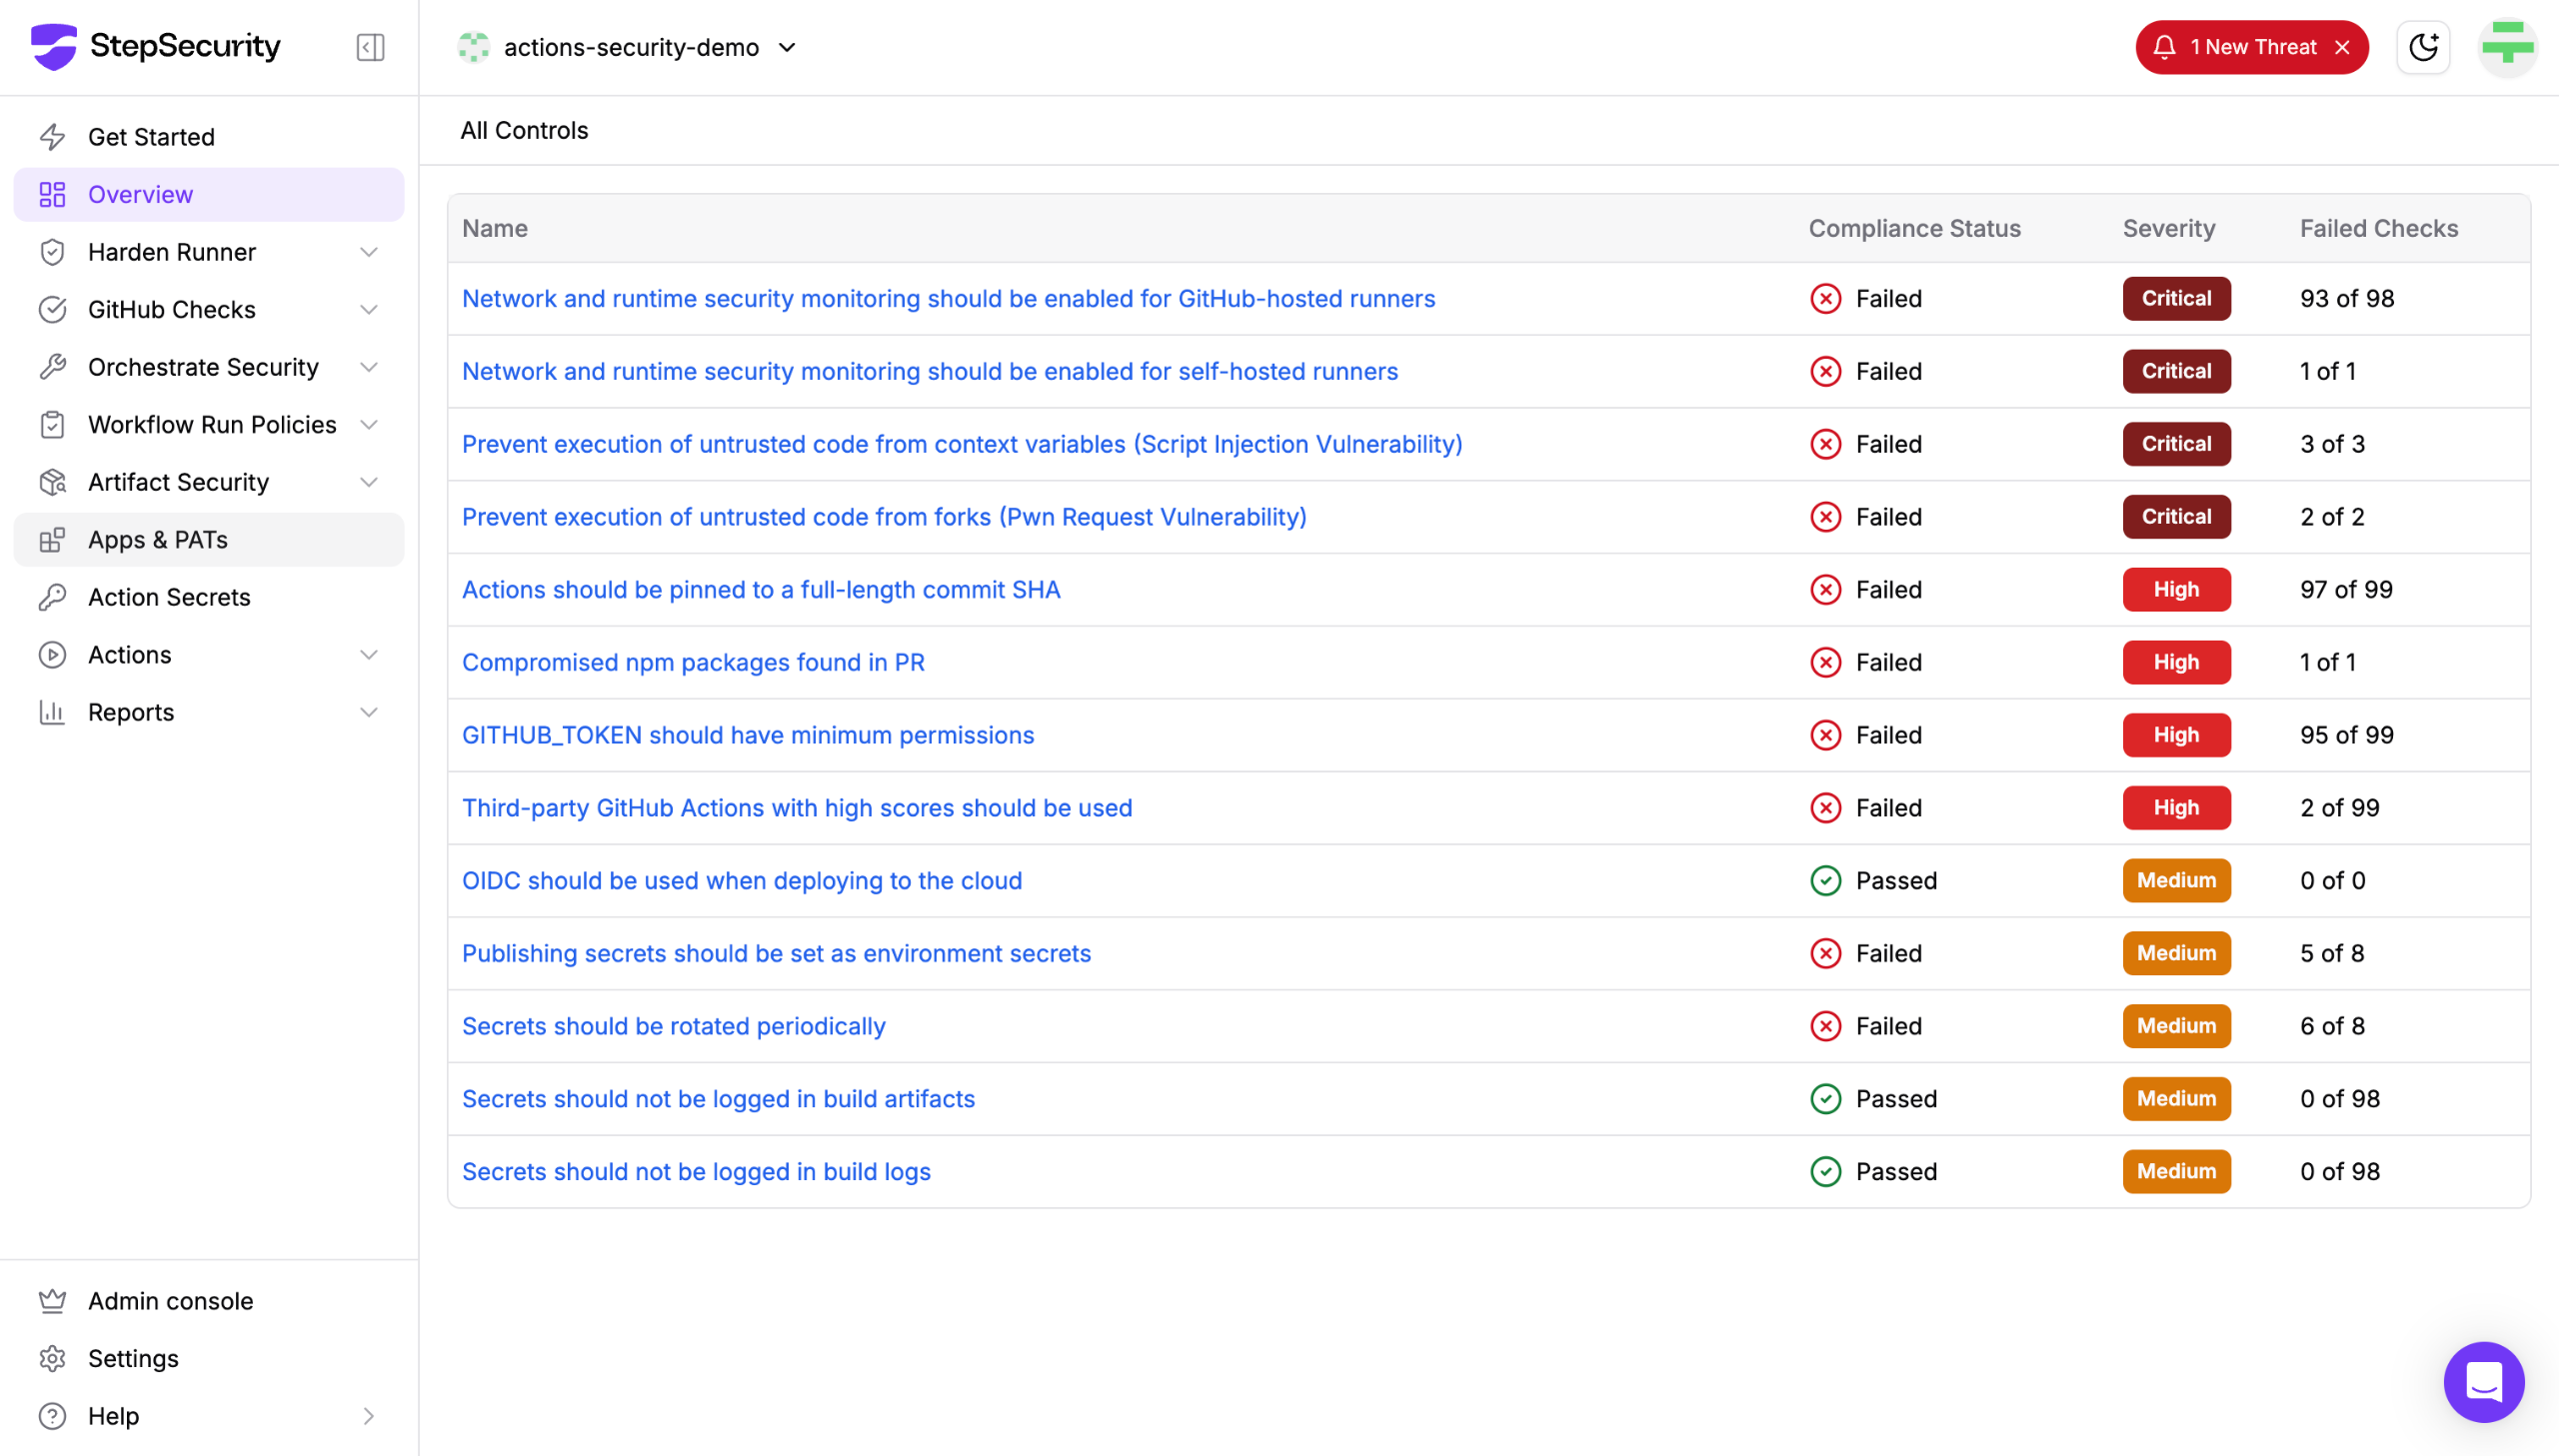Expand the Reports section

point(368,712)
